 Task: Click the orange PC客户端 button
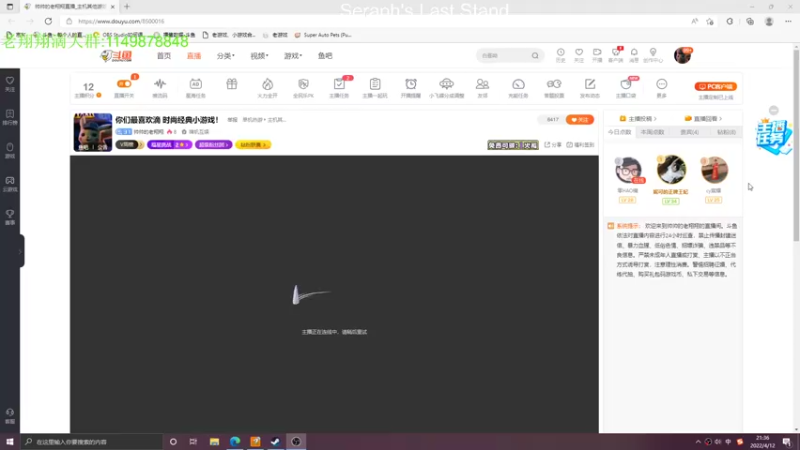click(x=716, y=86)
